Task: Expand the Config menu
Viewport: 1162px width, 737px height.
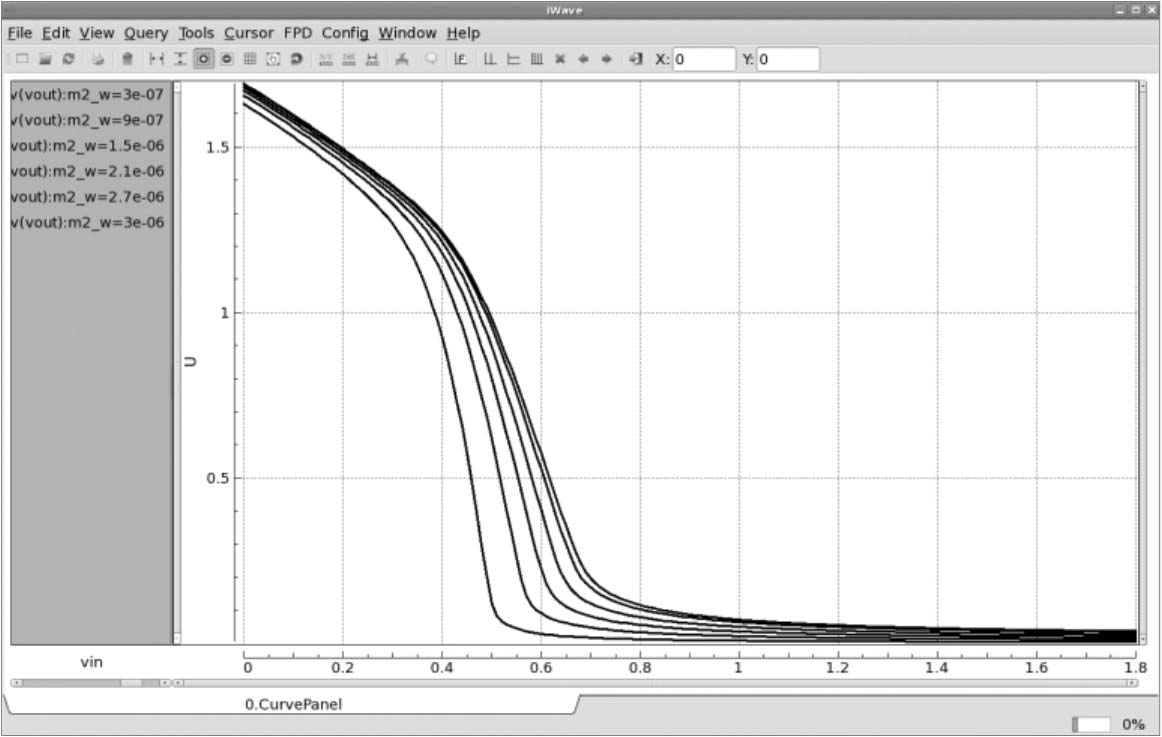Action: tap(345, 33)
